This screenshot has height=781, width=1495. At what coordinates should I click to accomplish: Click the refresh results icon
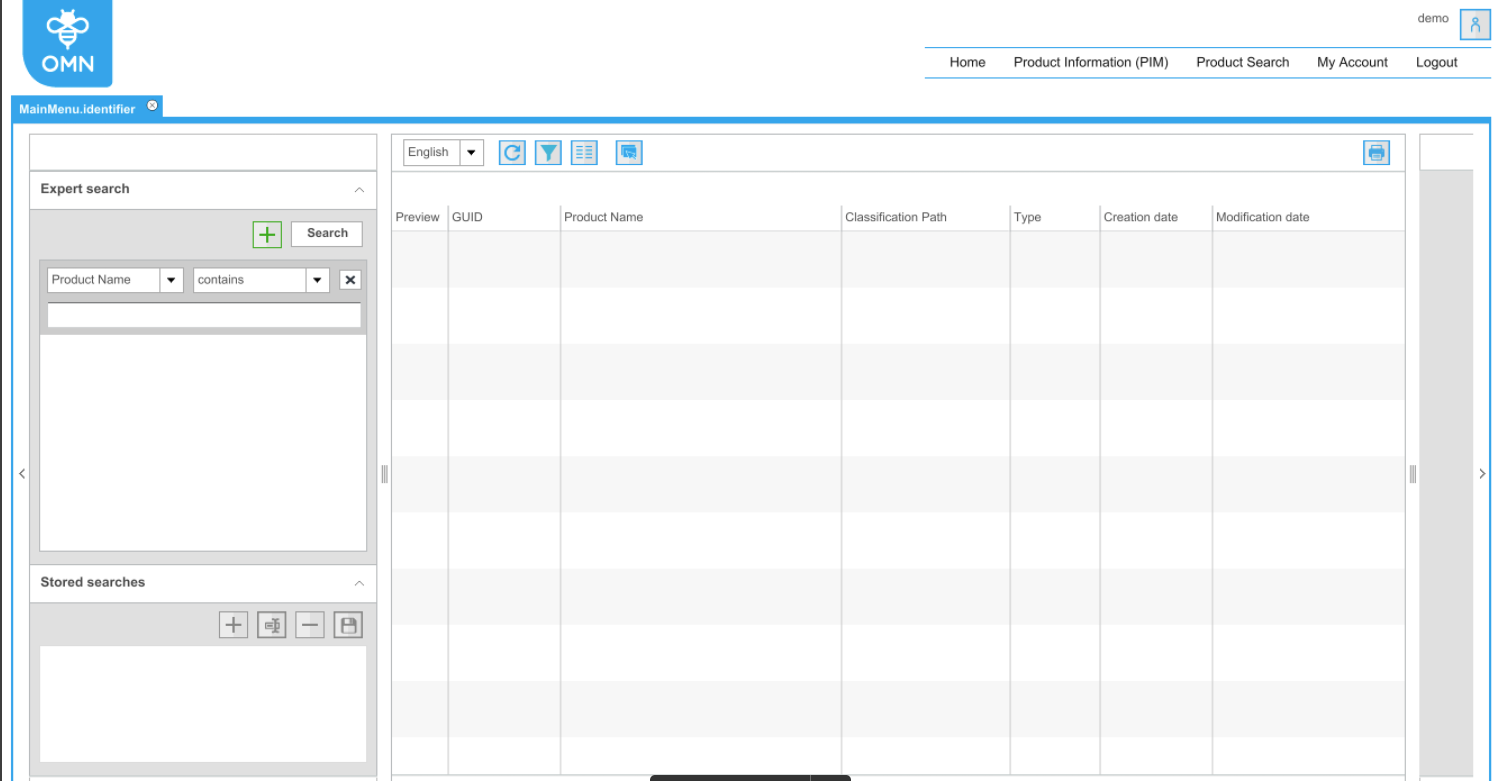511,152
